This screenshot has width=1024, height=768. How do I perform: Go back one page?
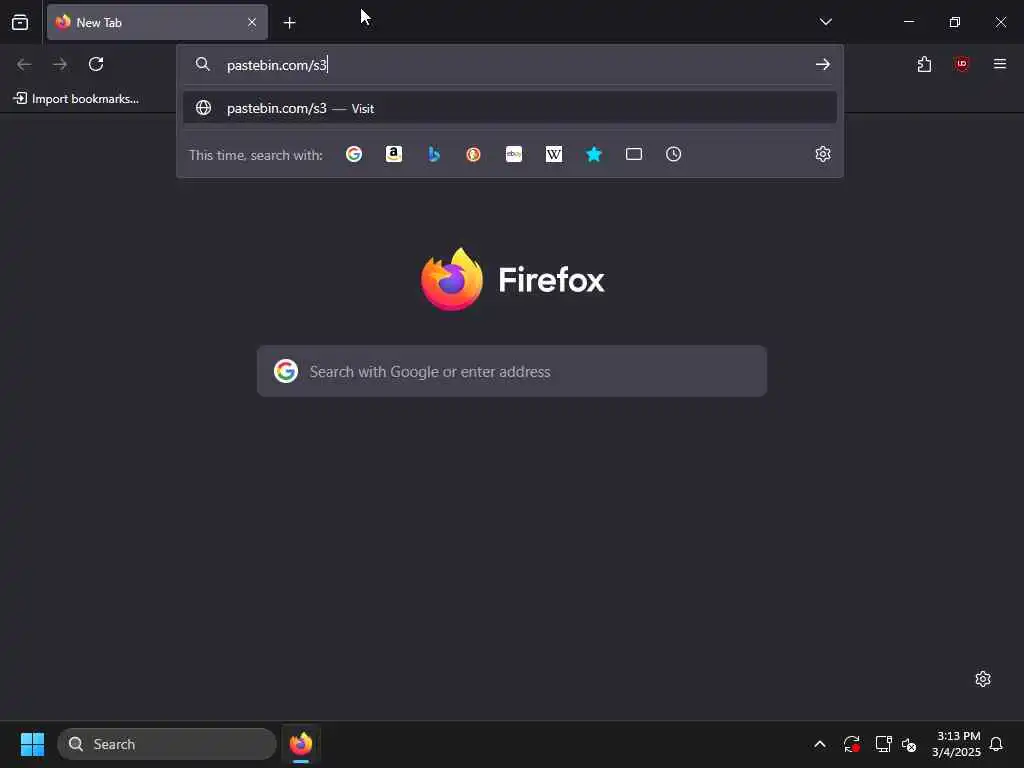tap(24, 64)
